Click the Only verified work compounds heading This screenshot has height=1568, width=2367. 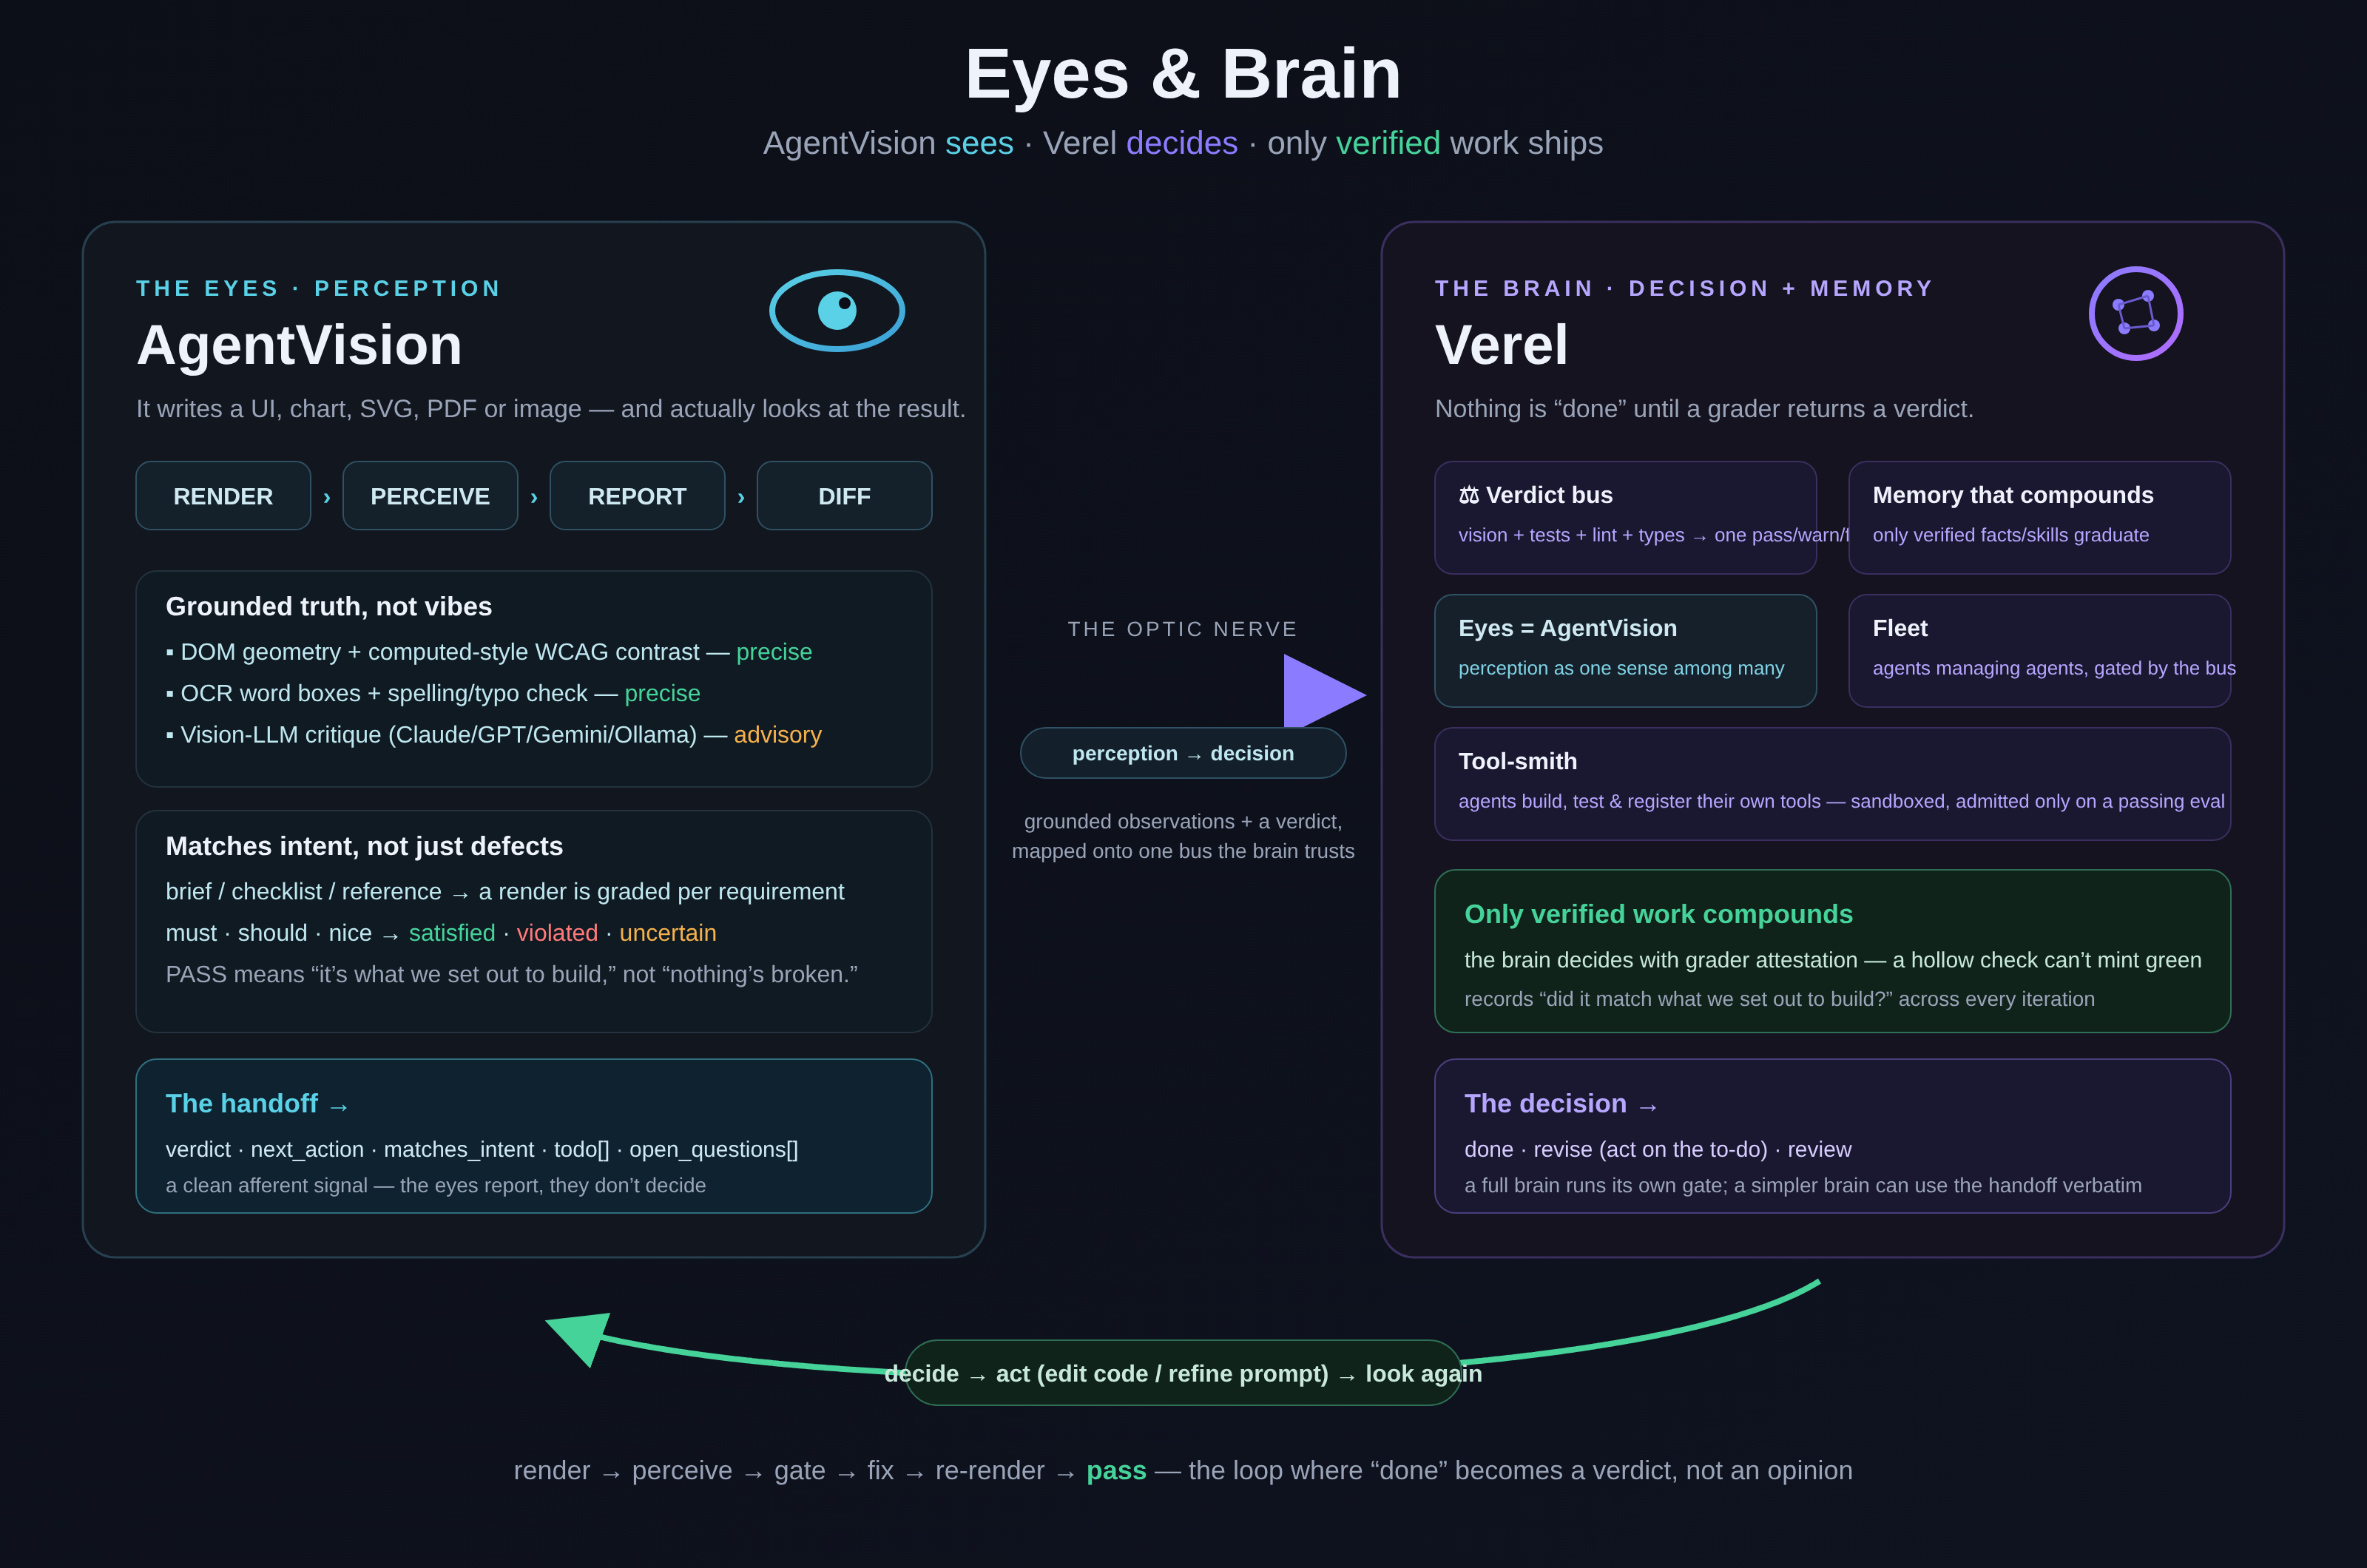(x=1658, y=914)
